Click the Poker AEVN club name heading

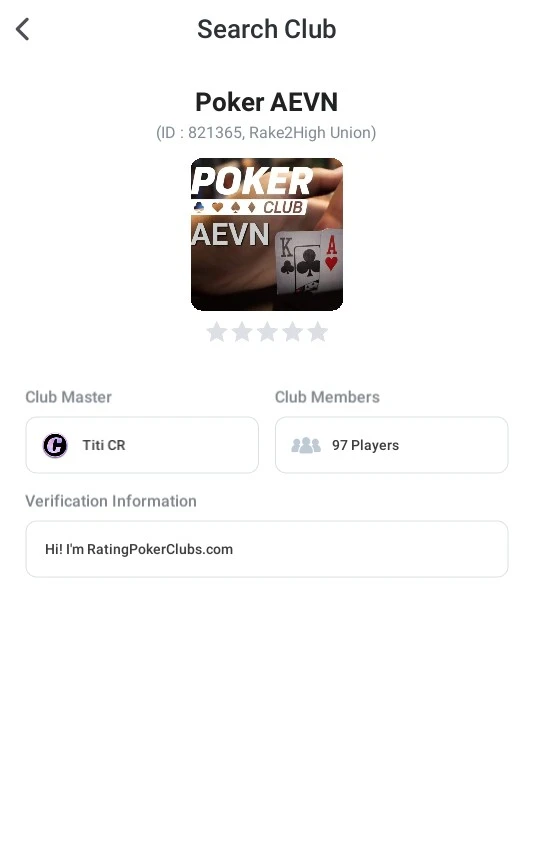pos(266,102)
